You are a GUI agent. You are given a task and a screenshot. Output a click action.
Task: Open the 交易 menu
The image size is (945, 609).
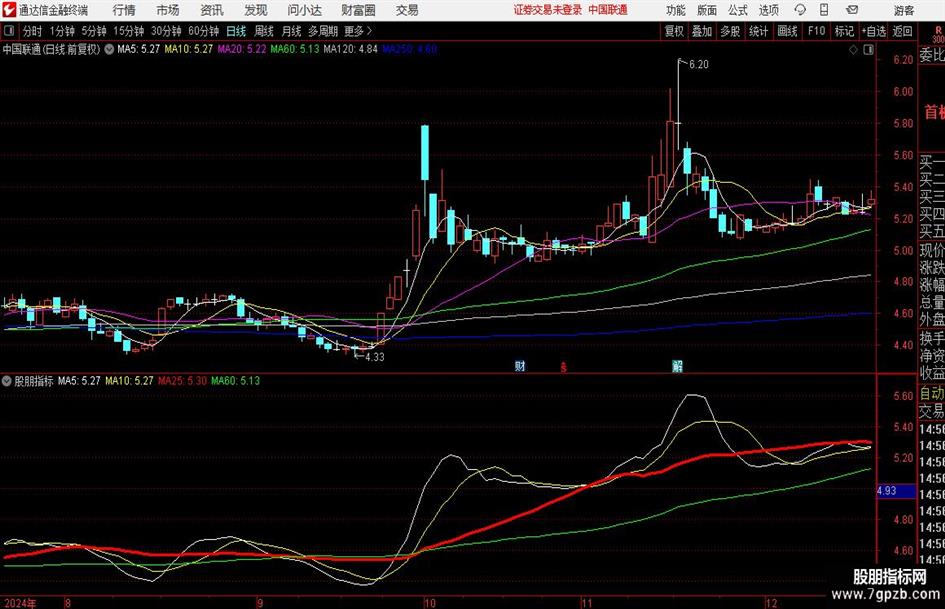pos(407,10)
